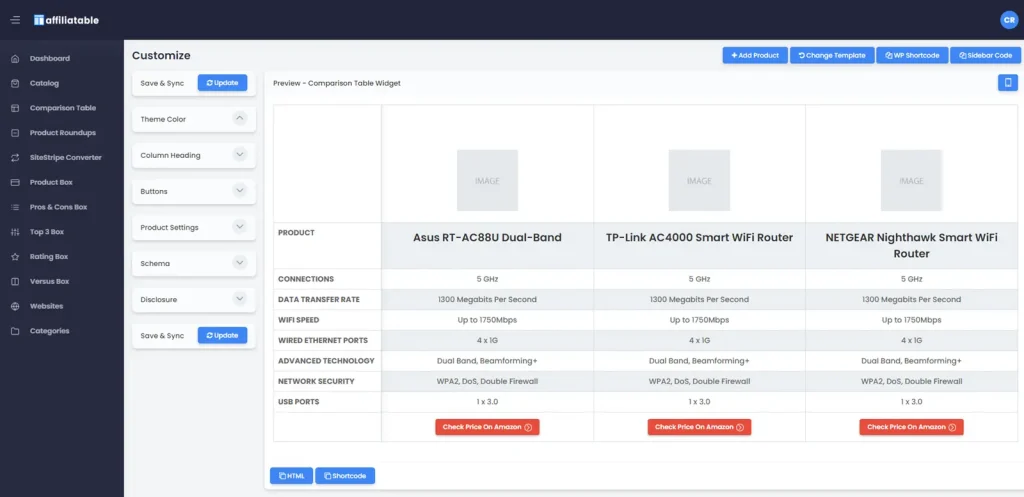1024x497 pixels.
Task: Open Rating Box menu item
Action: (x=48, y=257)
